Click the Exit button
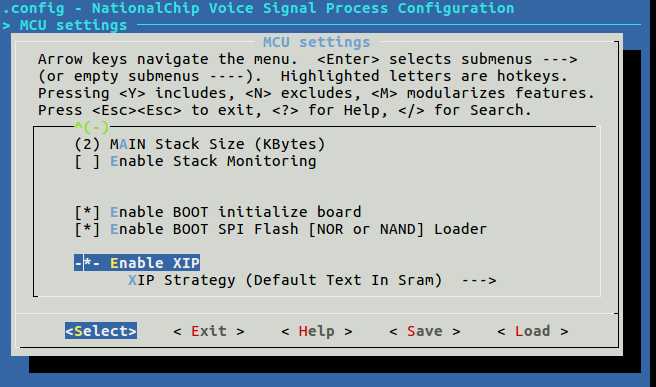This screenshot has height=387, width=656. pyautogui.click(x=209, y=331)
